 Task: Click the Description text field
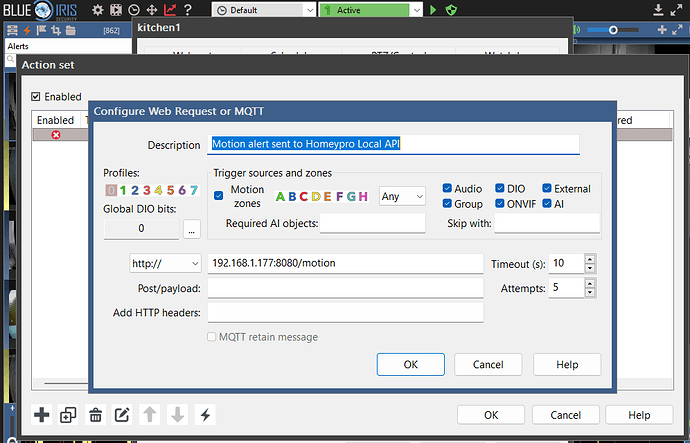[x=393, y=144]
